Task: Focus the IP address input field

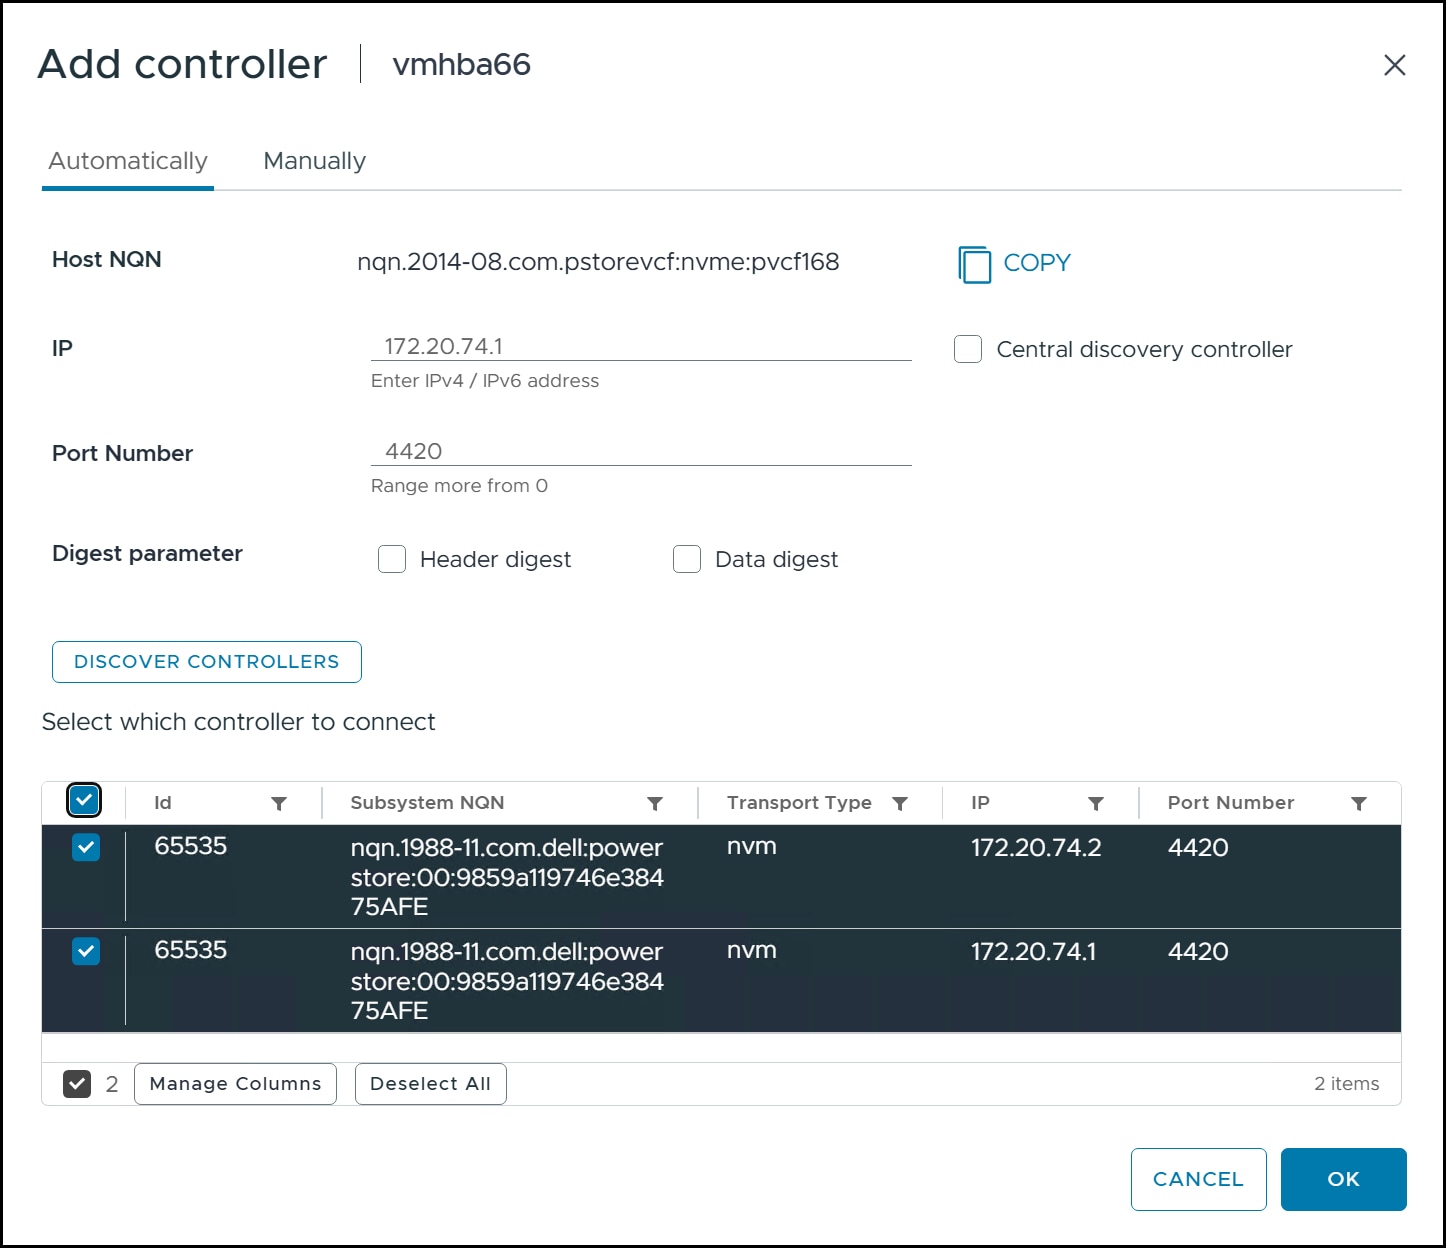Action: 641,346
